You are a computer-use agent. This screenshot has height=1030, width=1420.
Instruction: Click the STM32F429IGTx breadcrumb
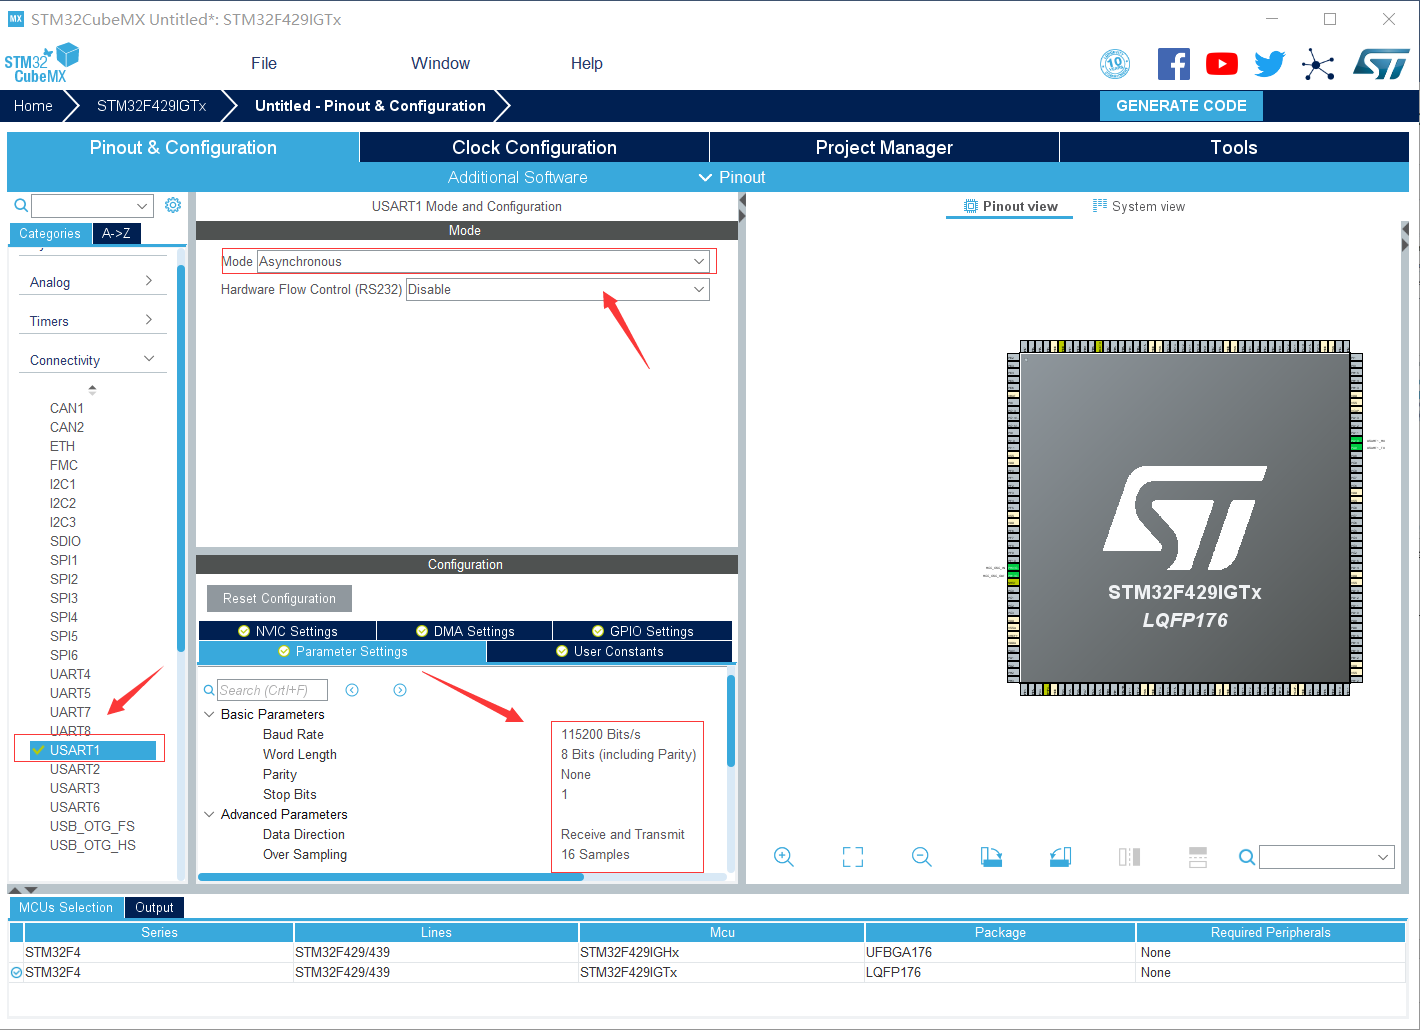pos(151,105)
